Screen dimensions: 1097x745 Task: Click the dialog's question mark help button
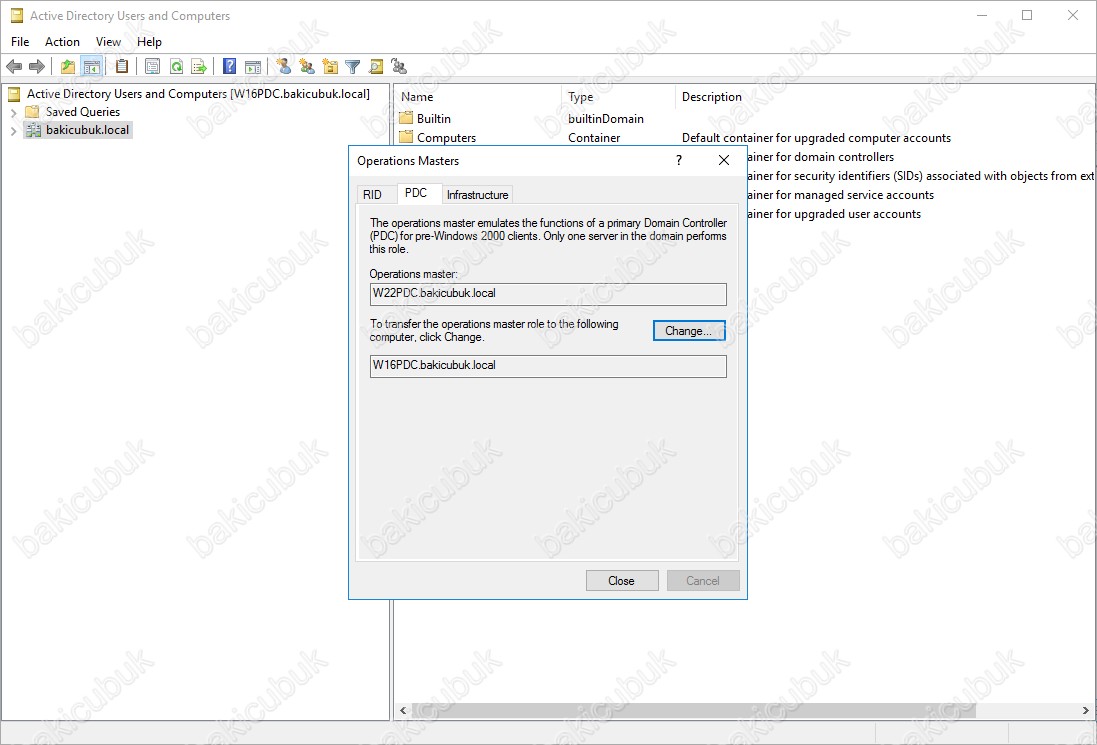click(679, 160)
